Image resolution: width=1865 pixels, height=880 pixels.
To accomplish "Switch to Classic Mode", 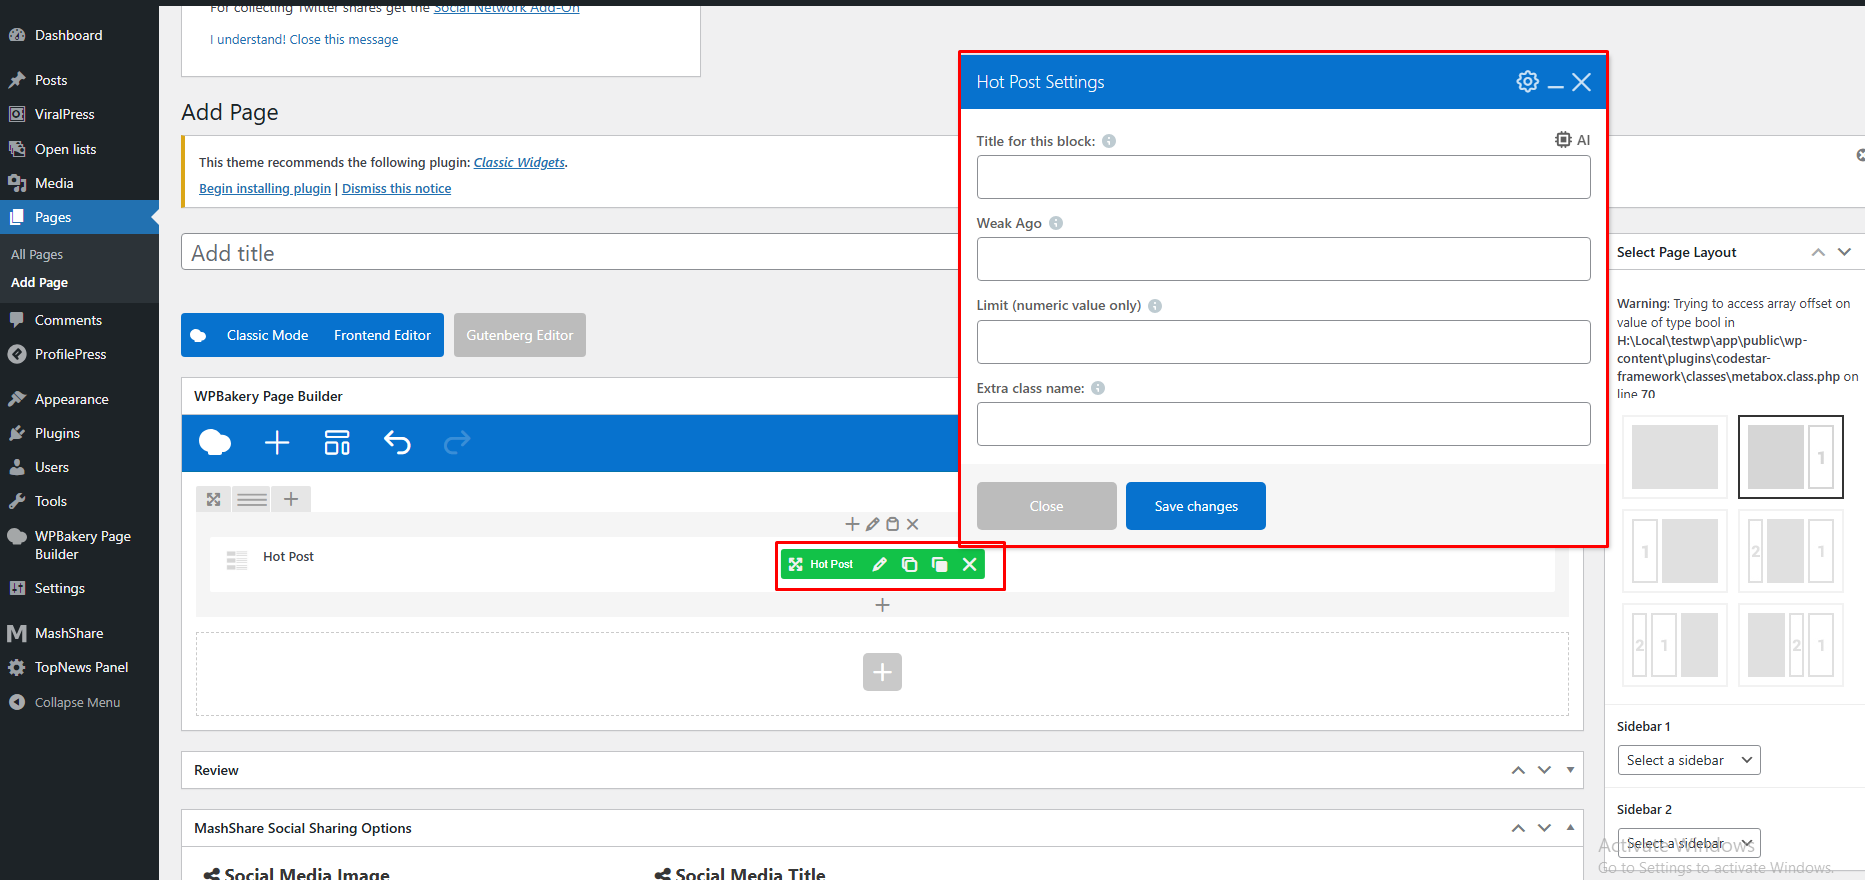I will (x=267, y=335).
